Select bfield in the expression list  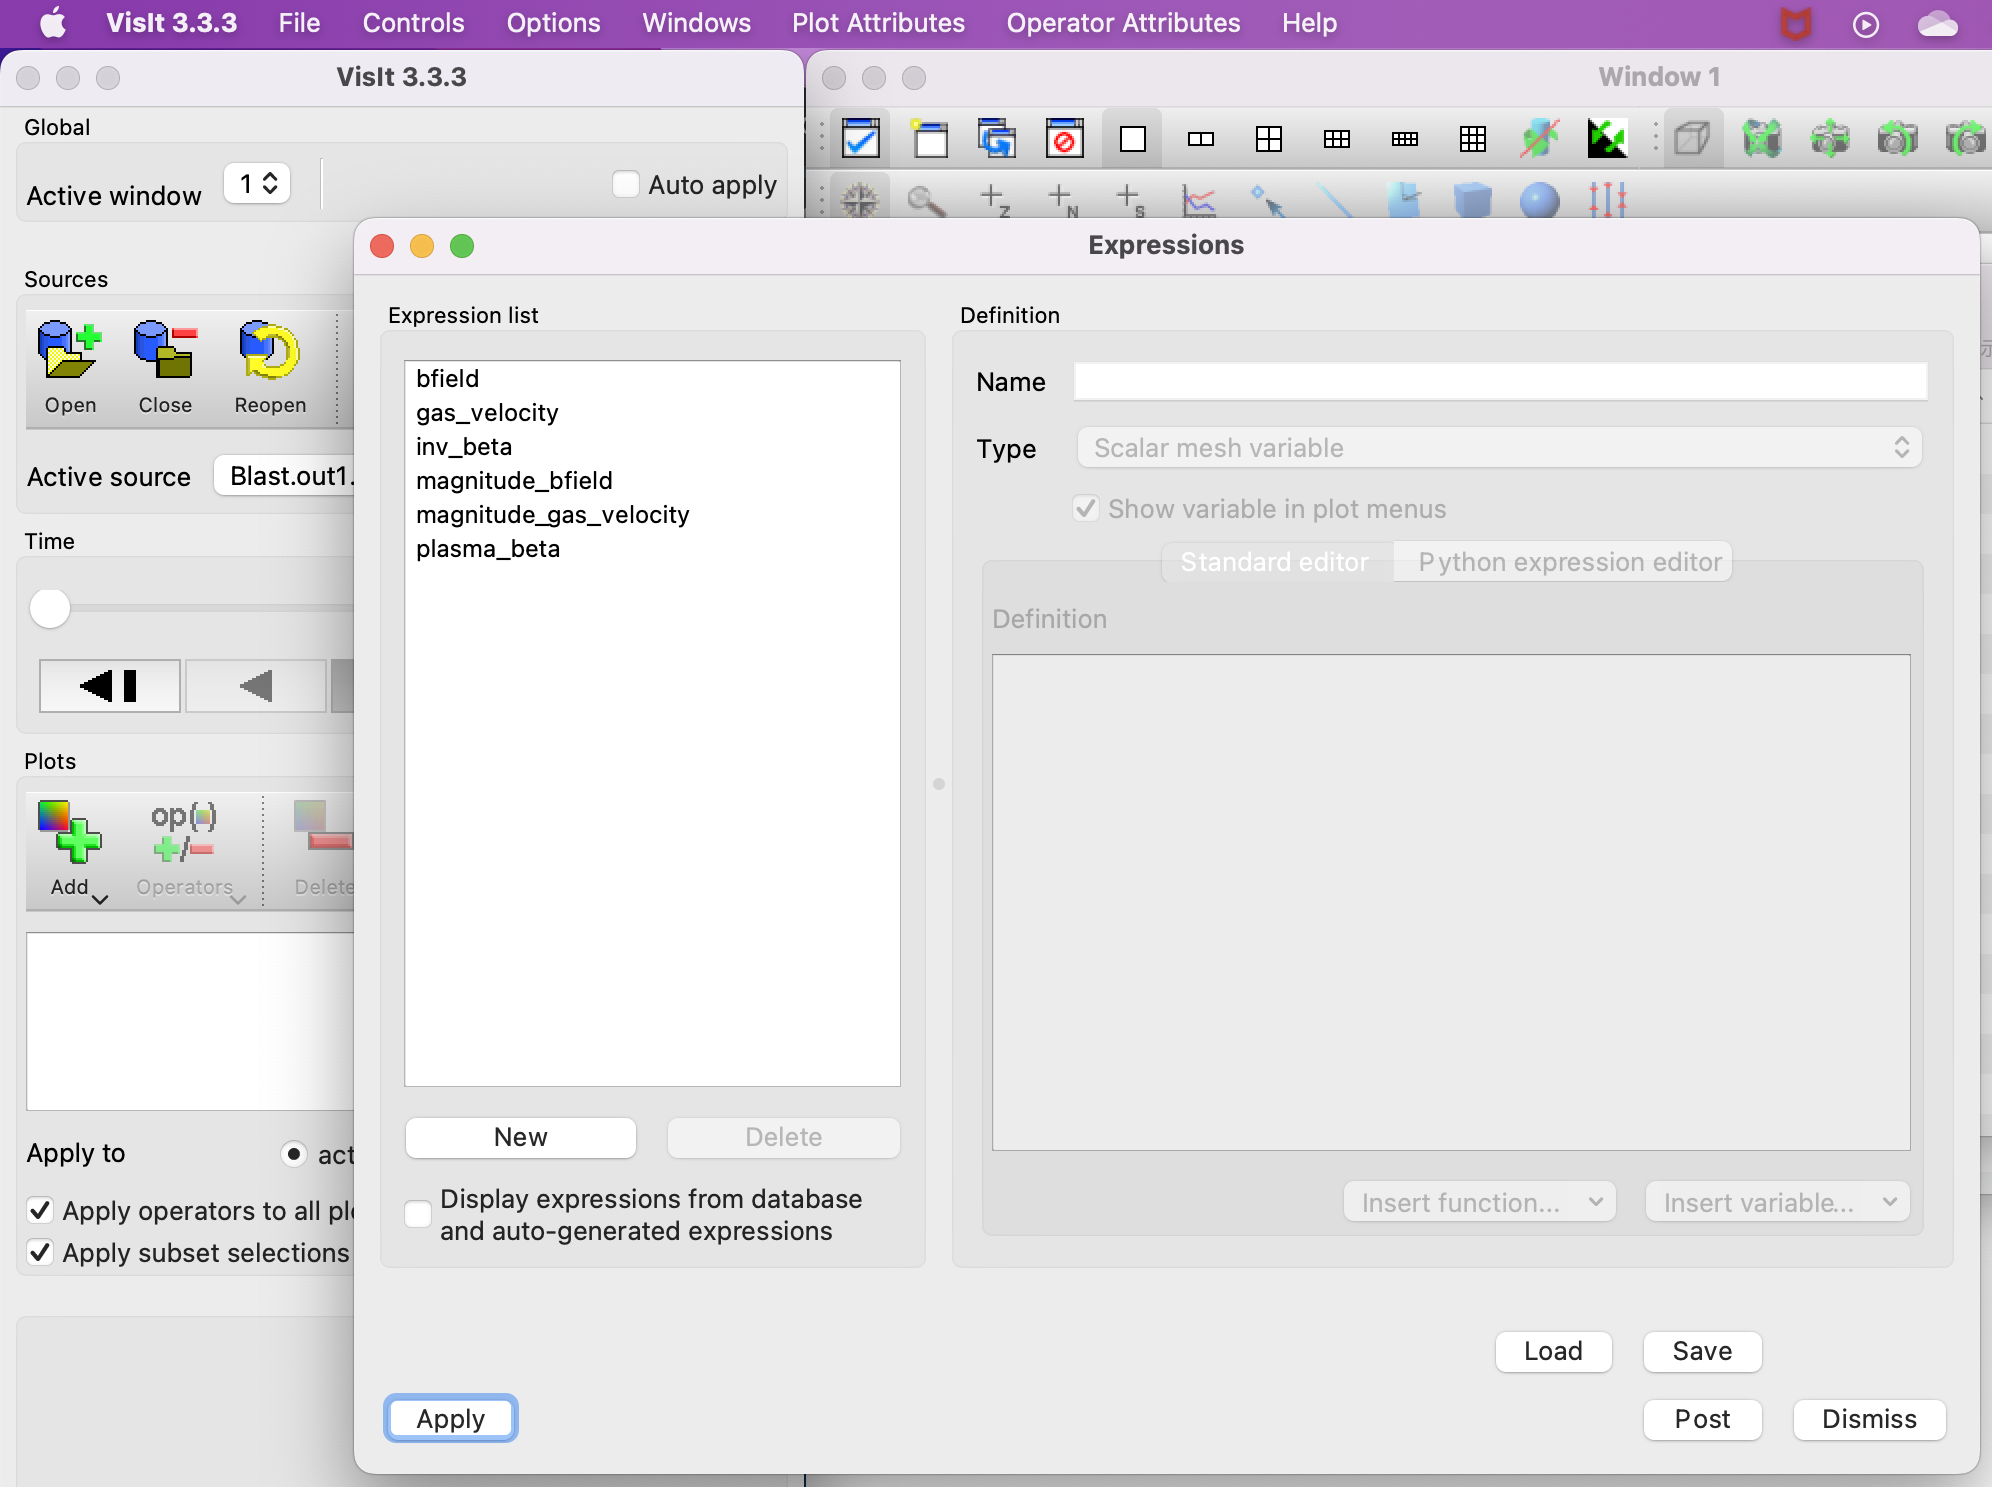[652, 379]
